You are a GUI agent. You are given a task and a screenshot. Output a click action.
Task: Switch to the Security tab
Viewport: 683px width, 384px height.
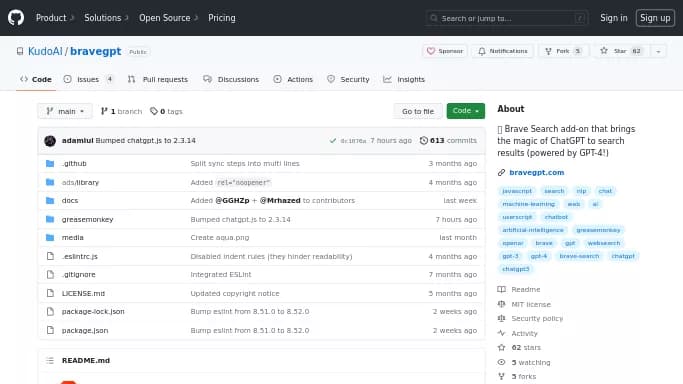tap(348, 79)
